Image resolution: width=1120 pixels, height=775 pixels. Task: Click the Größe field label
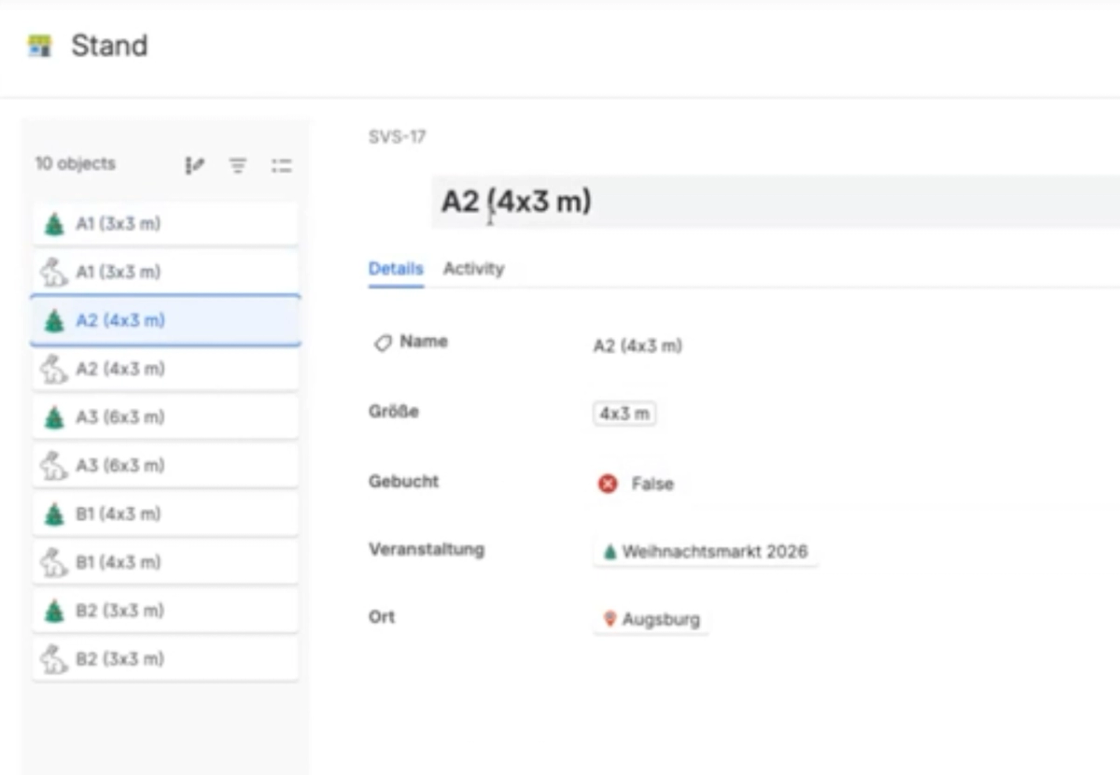(x=394, y=411)
